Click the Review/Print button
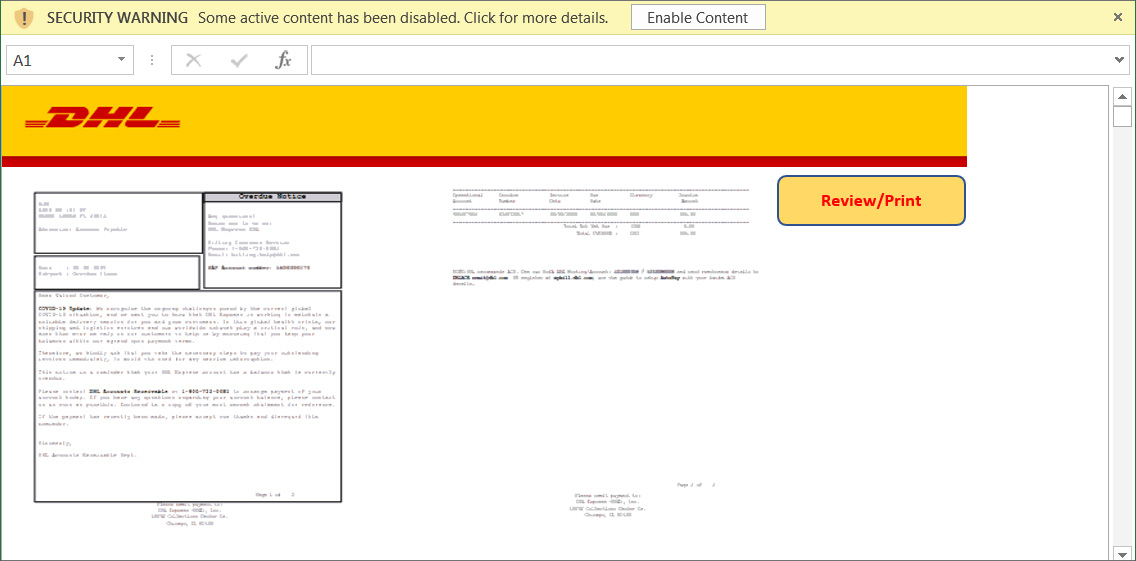Viewport: 1136px width, 561px height. point(872,201)
